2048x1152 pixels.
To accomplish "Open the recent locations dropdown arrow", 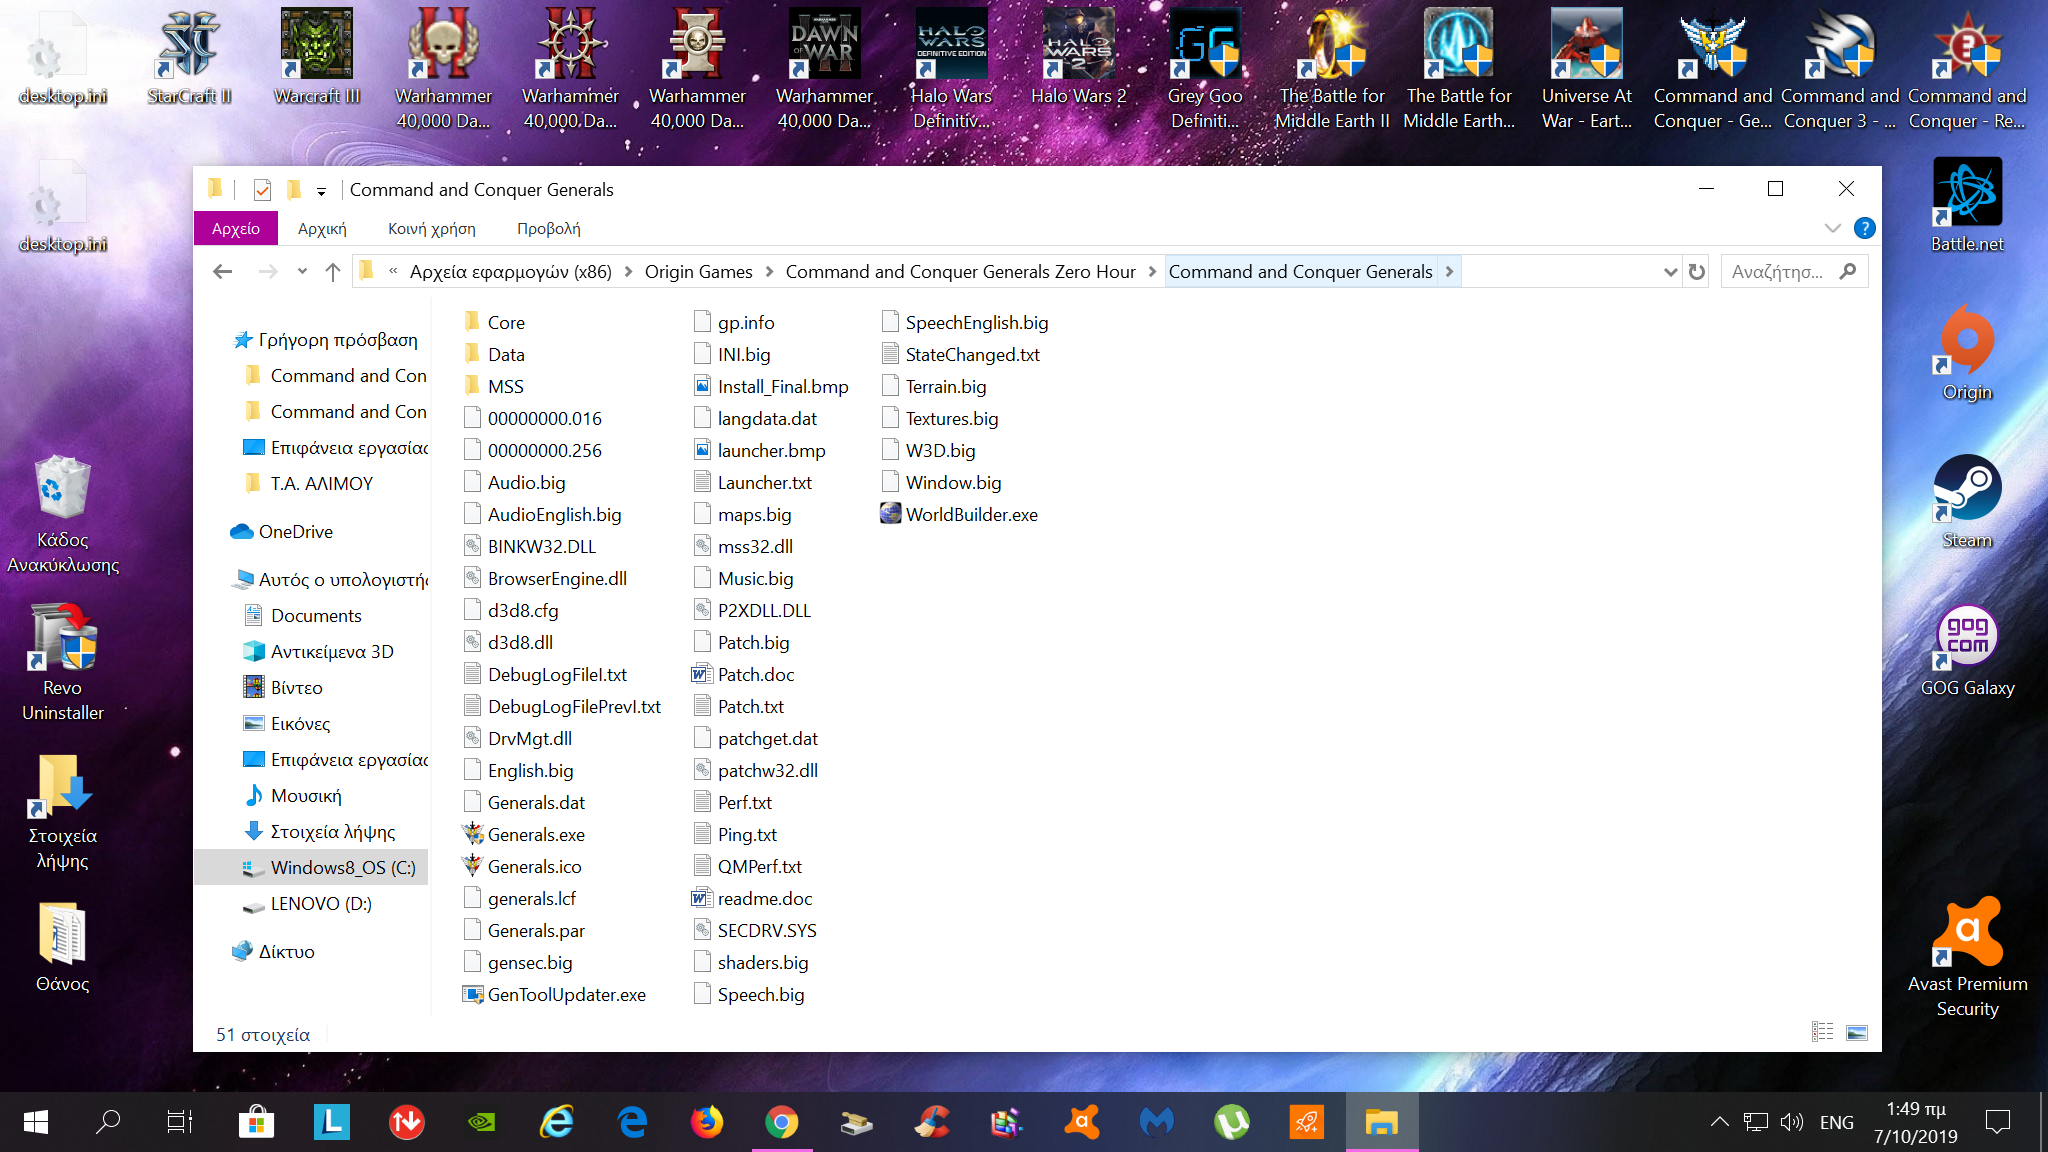I will [x=302, y=271].
